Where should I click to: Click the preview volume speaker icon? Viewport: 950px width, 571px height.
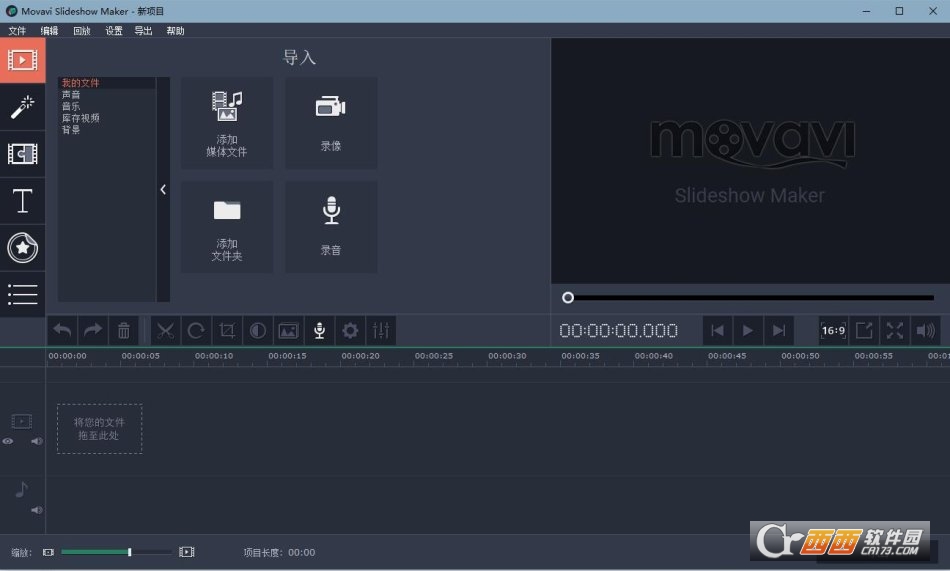click(x=925, y=330)
